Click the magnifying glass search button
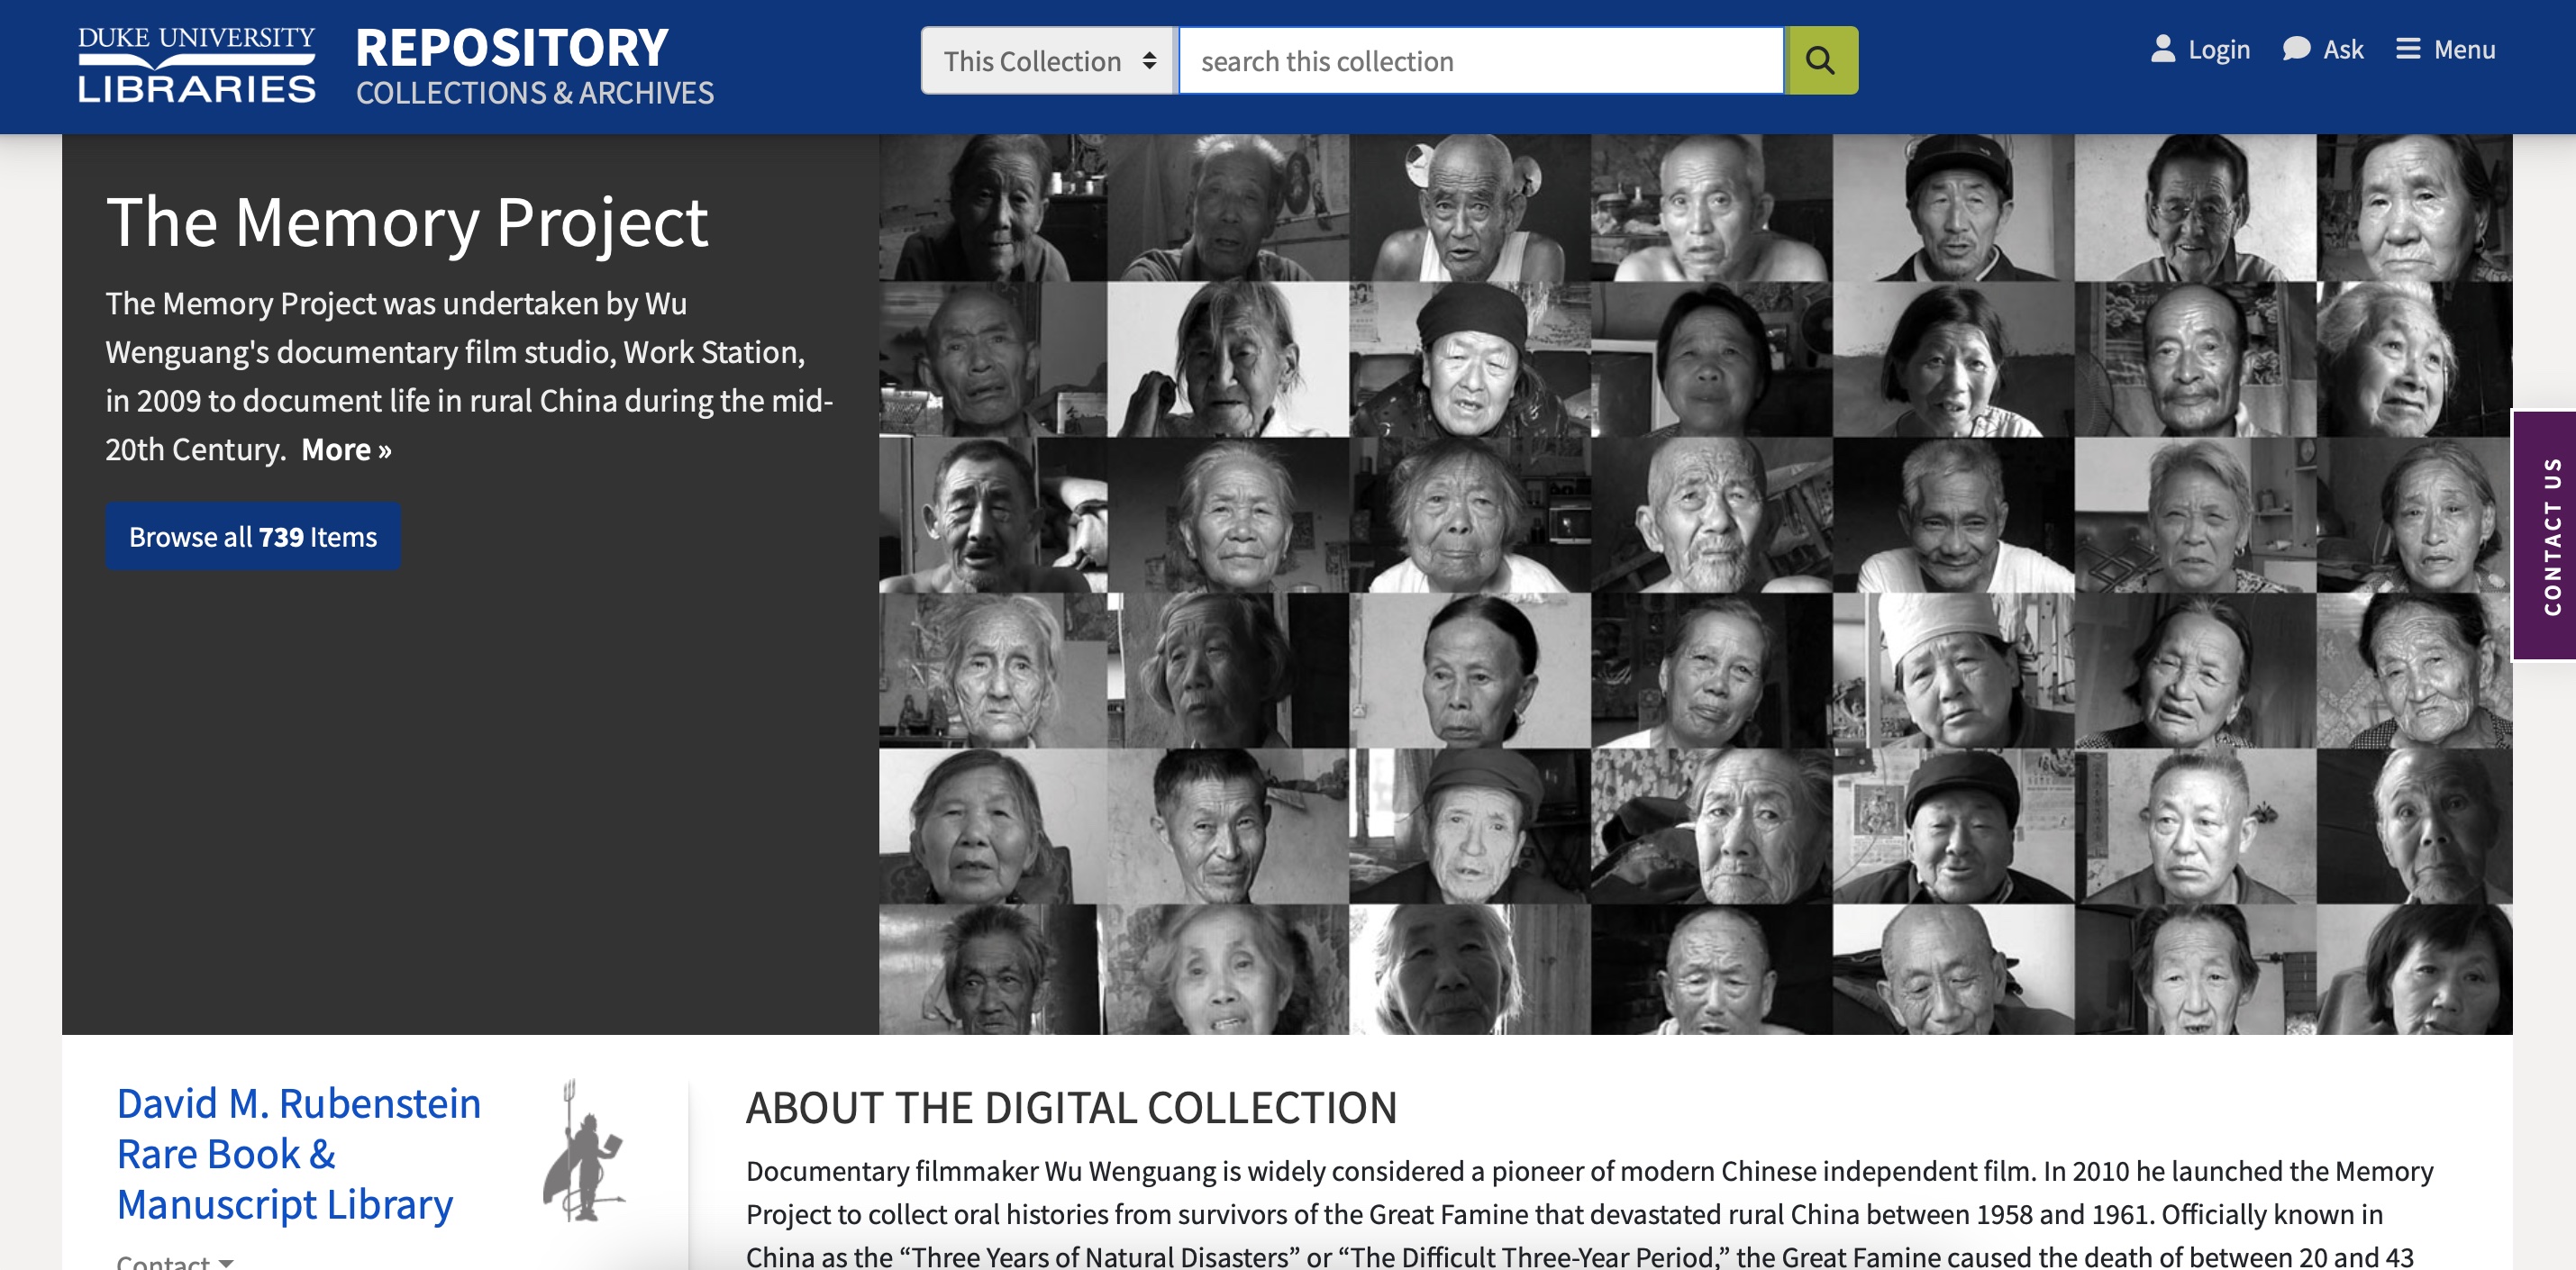 (1821, 61)
